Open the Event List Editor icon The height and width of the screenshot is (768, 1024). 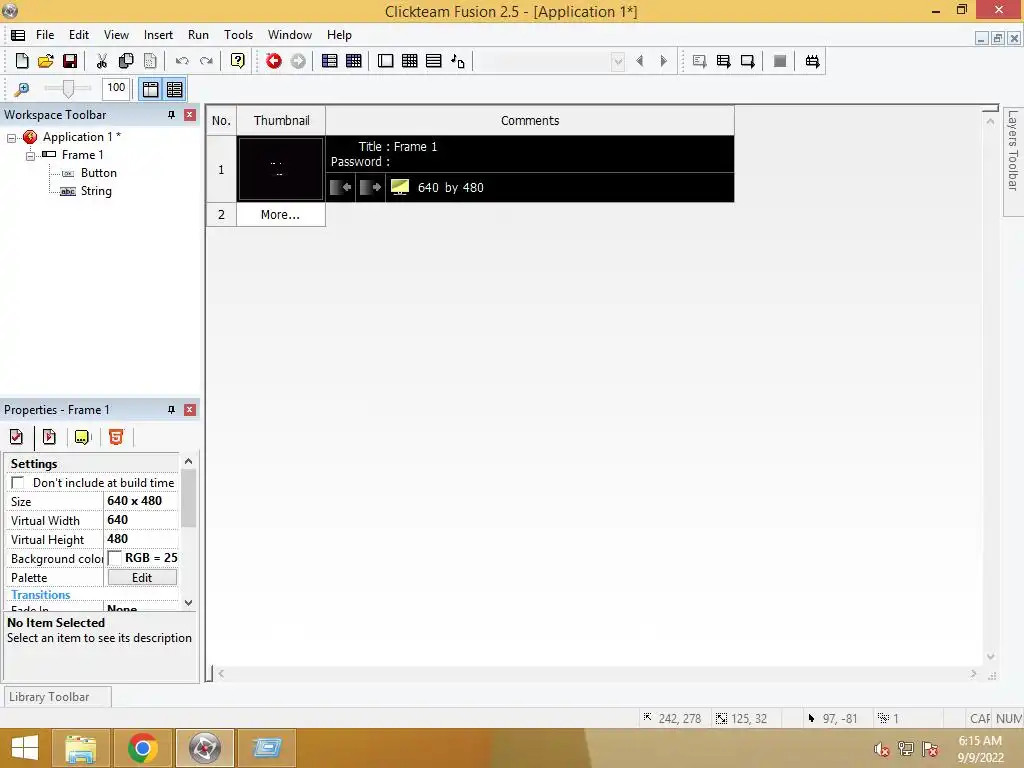[434, 61]
